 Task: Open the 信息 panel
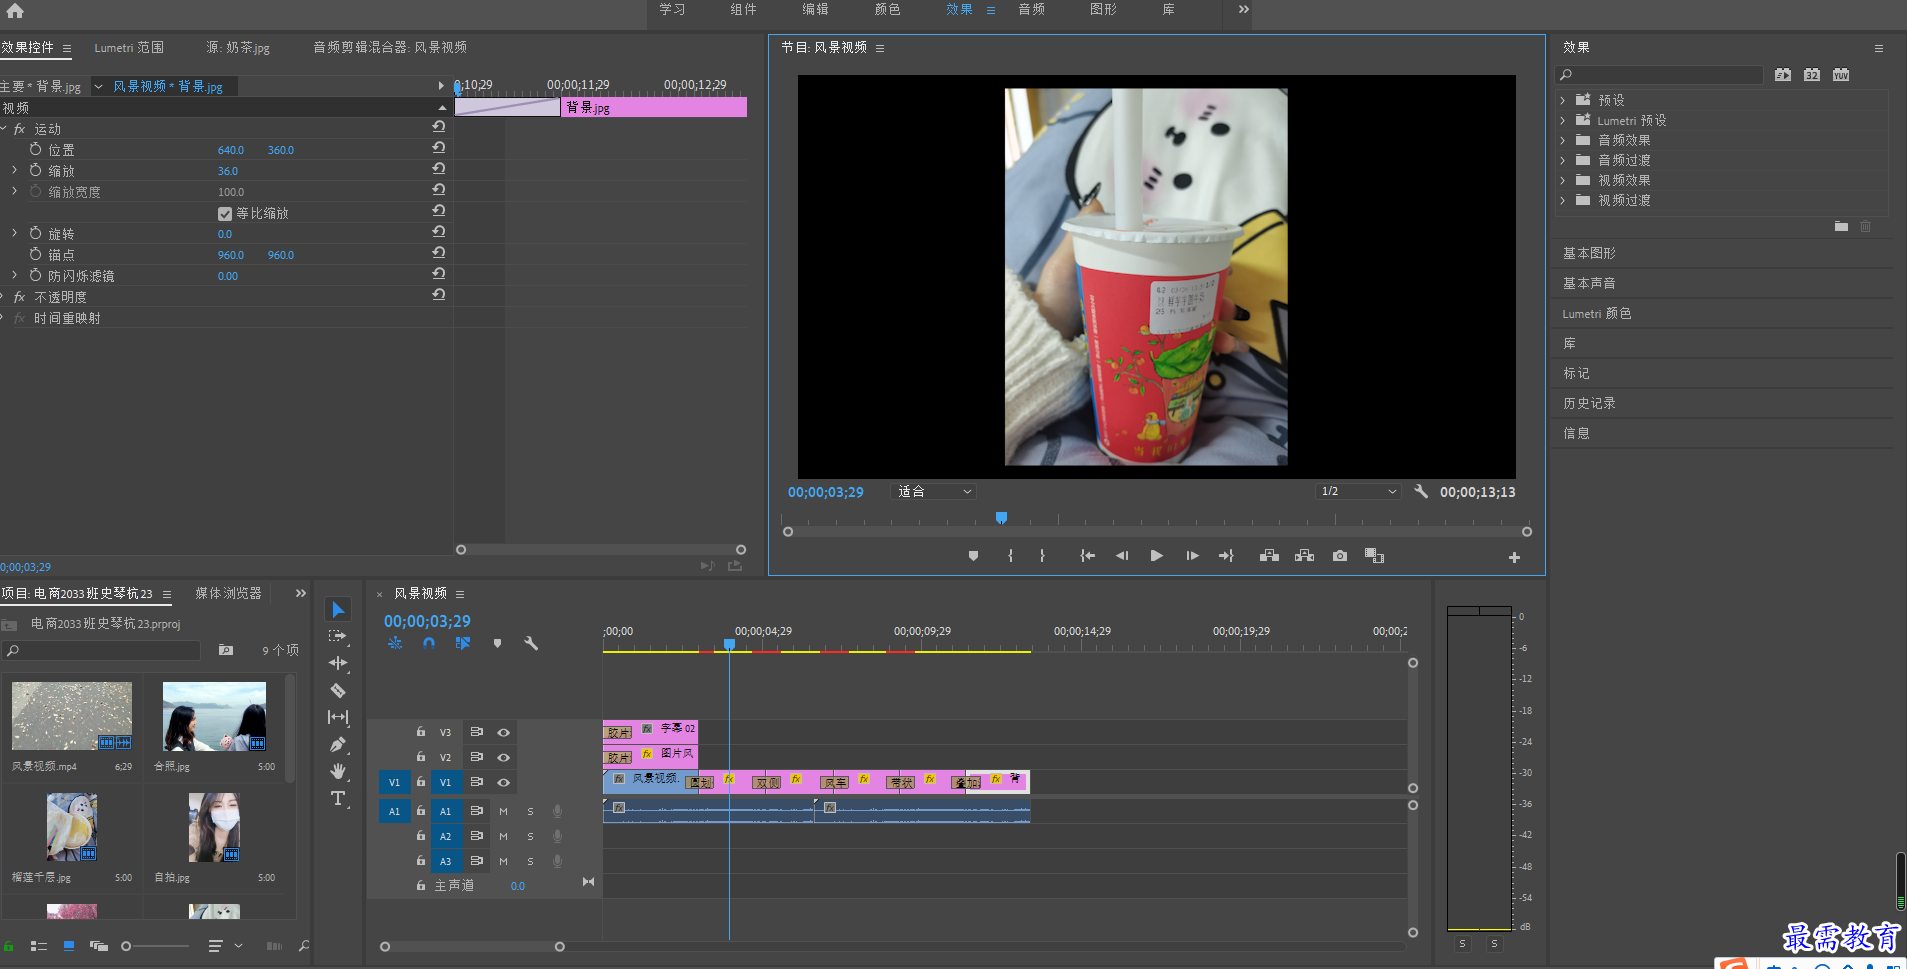[x=1576, y=433]
